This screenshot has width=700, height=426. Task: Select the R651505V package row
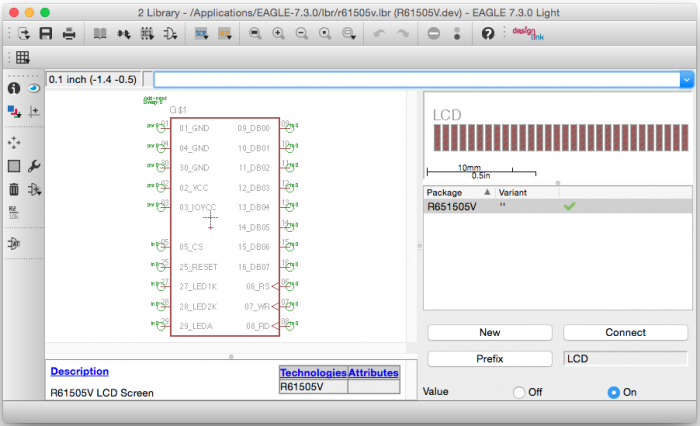tap(558, 206)
